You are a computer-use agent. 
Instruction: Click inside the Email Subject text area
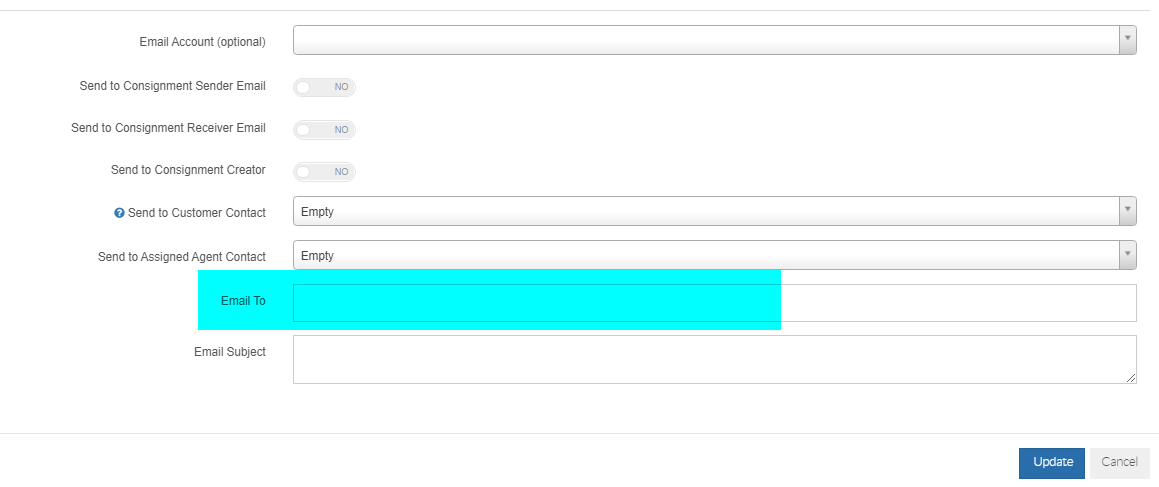(x=715, y=359)
